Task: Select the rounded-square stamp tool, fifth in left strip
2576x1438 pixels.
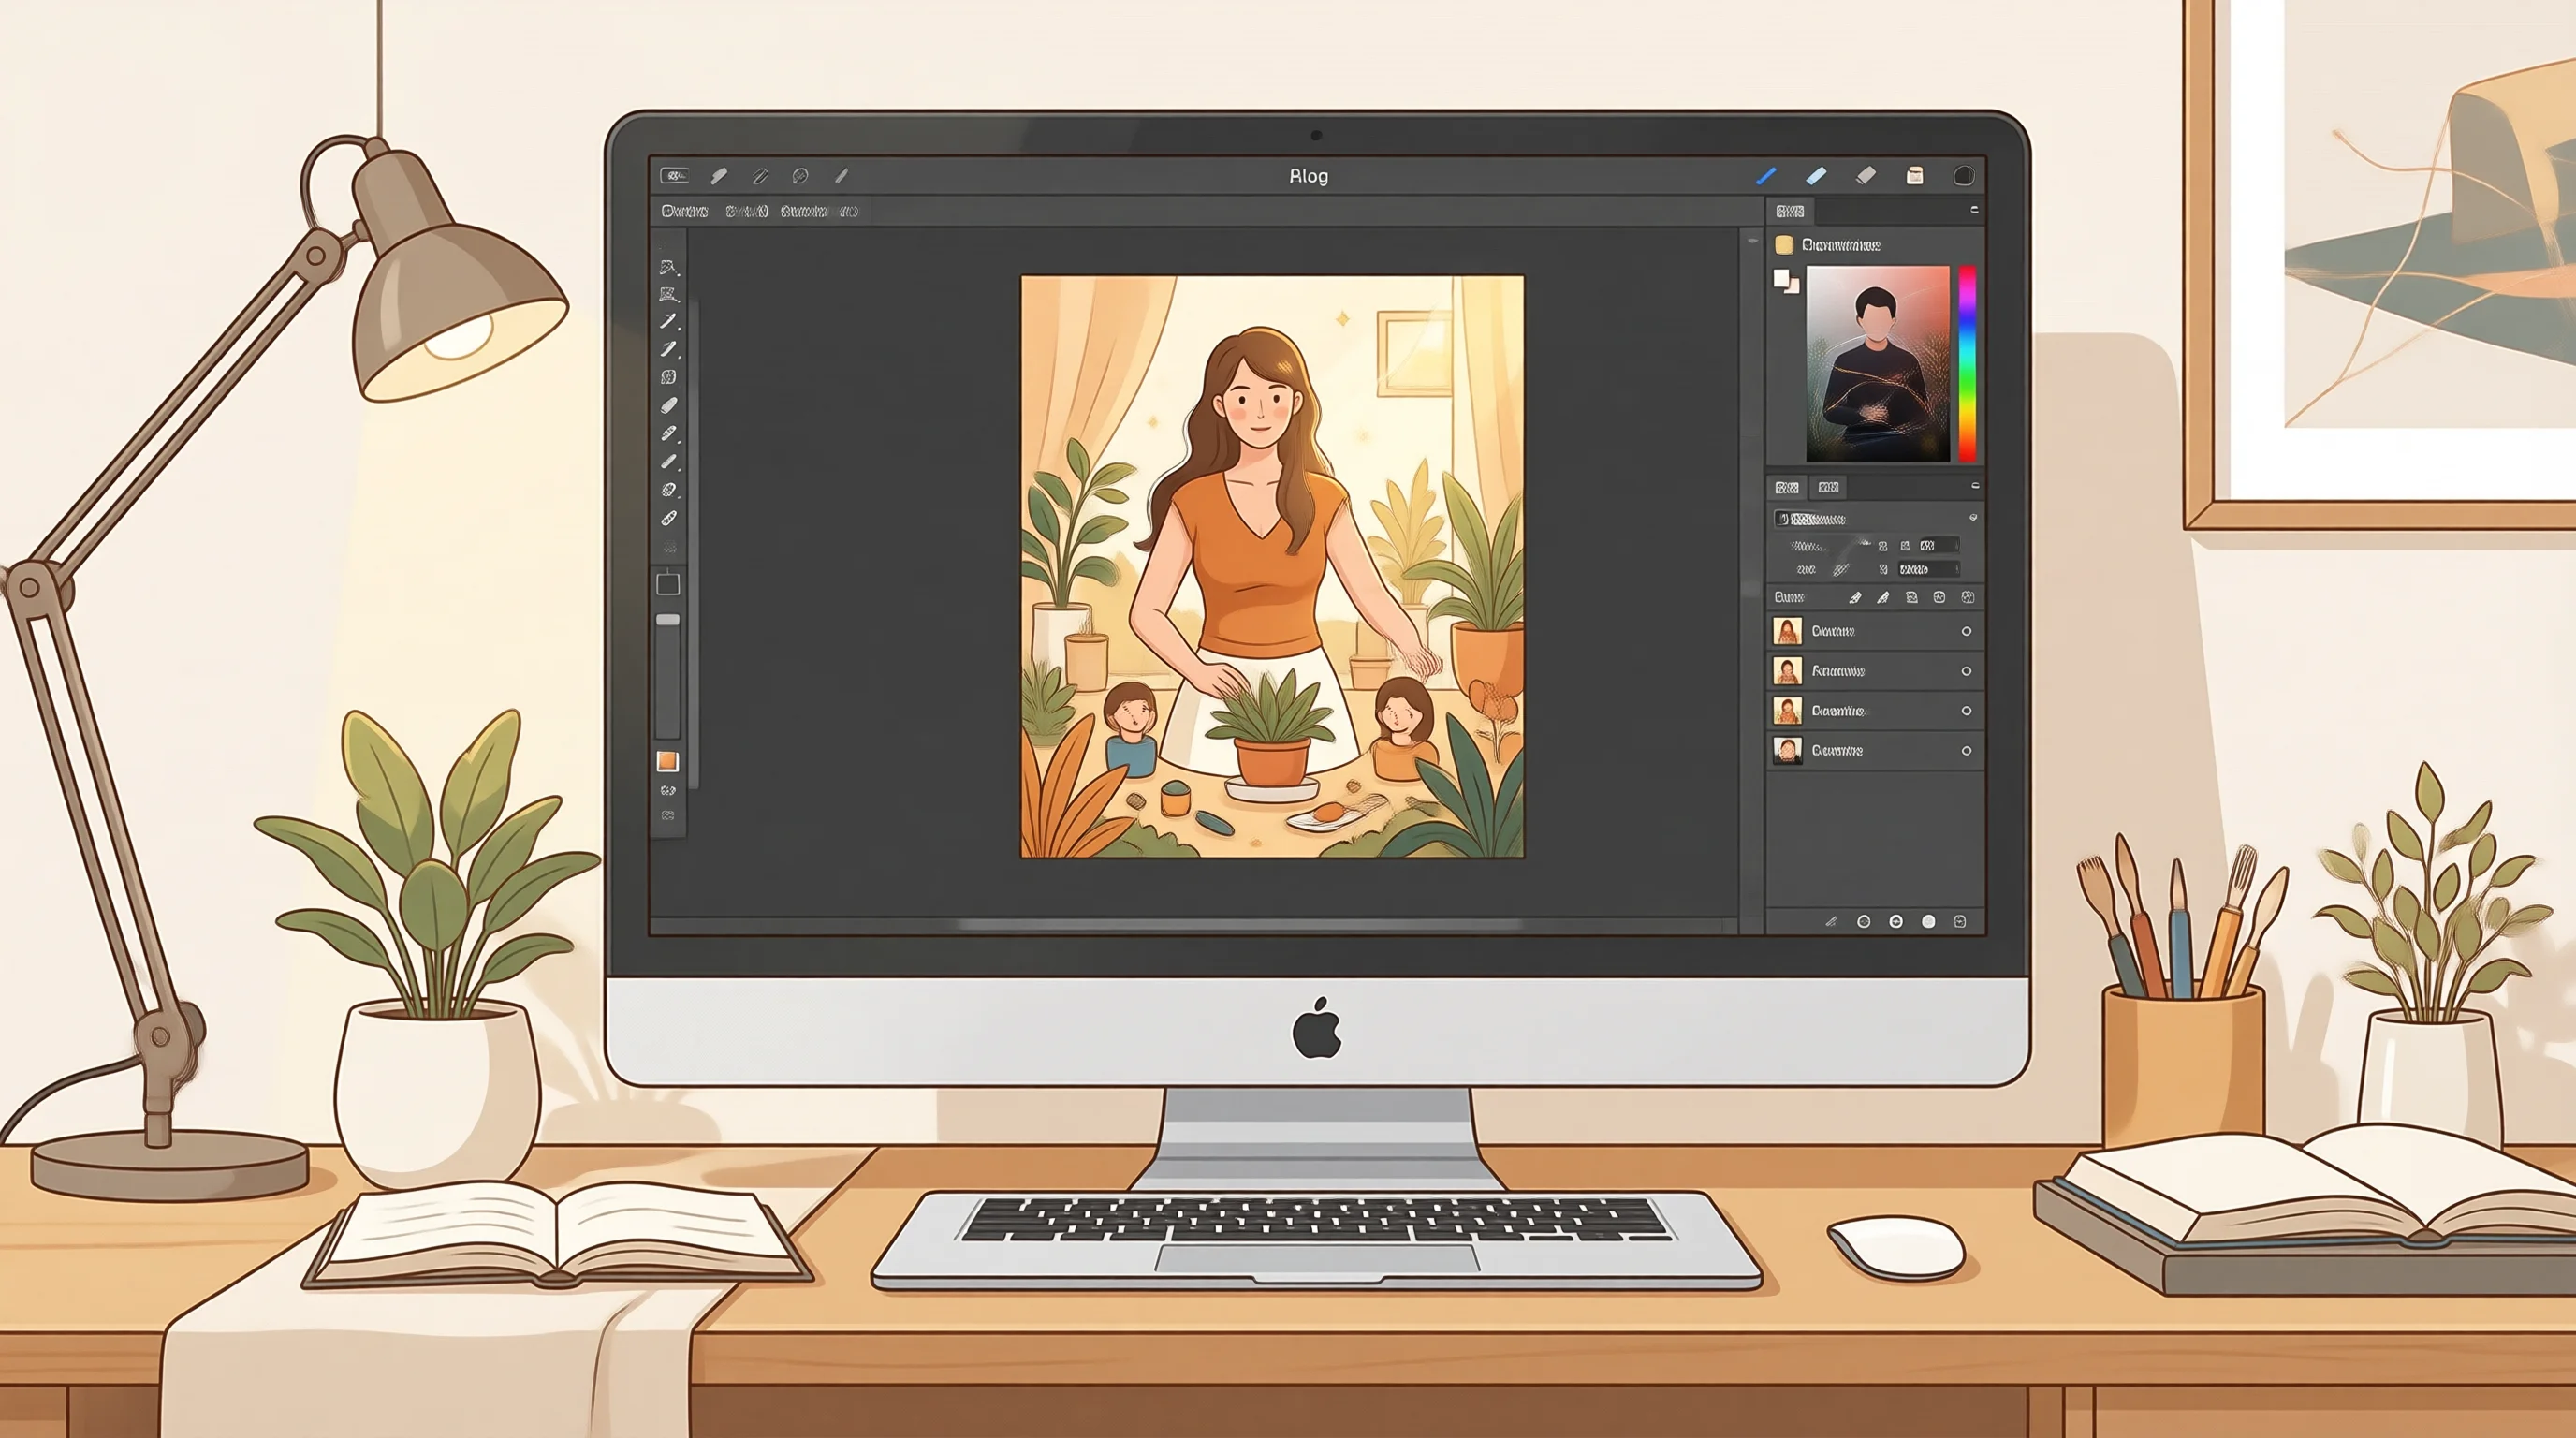Action: (669, 377)
